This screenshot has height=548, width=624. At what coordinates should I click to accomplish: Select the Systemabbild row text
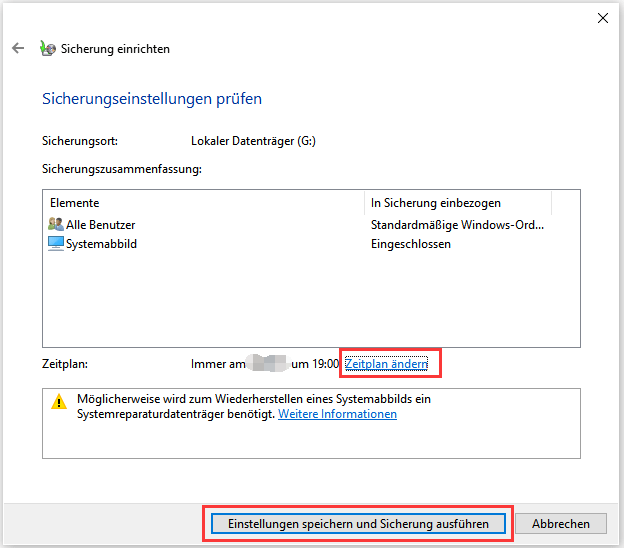(101, 244)
